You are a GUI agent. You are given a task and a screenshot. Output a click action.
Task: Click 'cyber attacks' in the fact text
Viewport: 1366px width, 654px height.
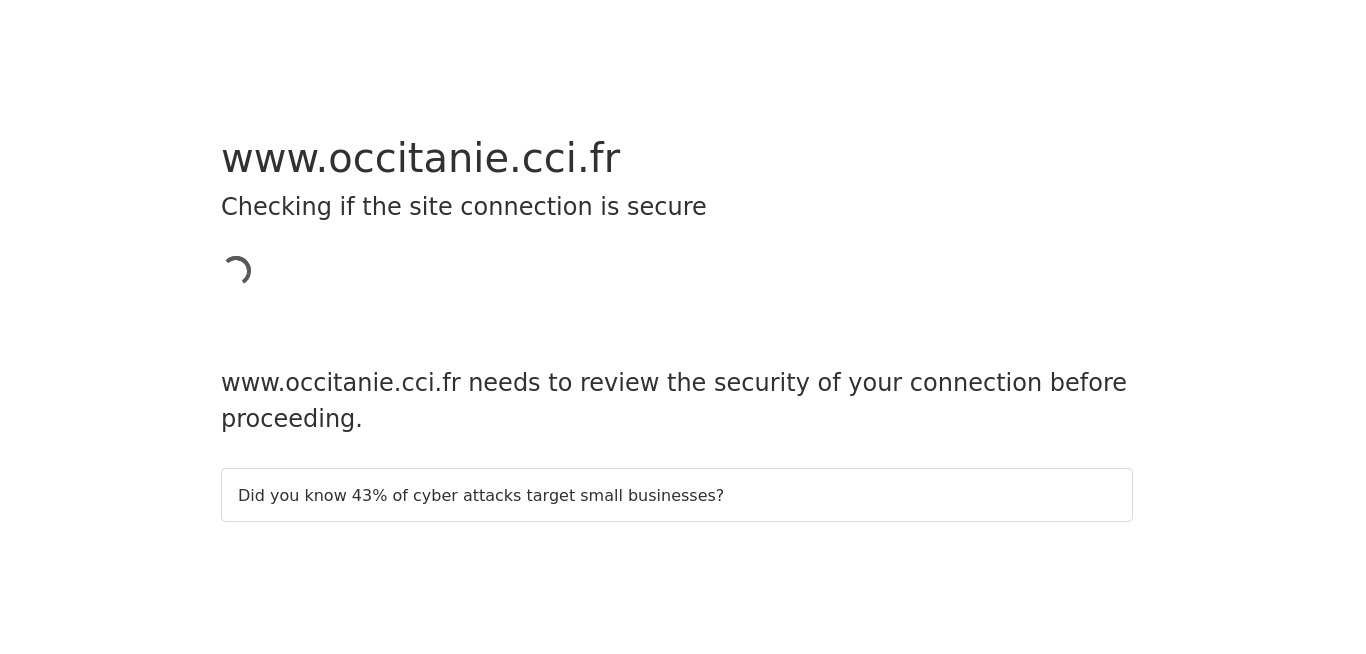click(x=467, y=496)
